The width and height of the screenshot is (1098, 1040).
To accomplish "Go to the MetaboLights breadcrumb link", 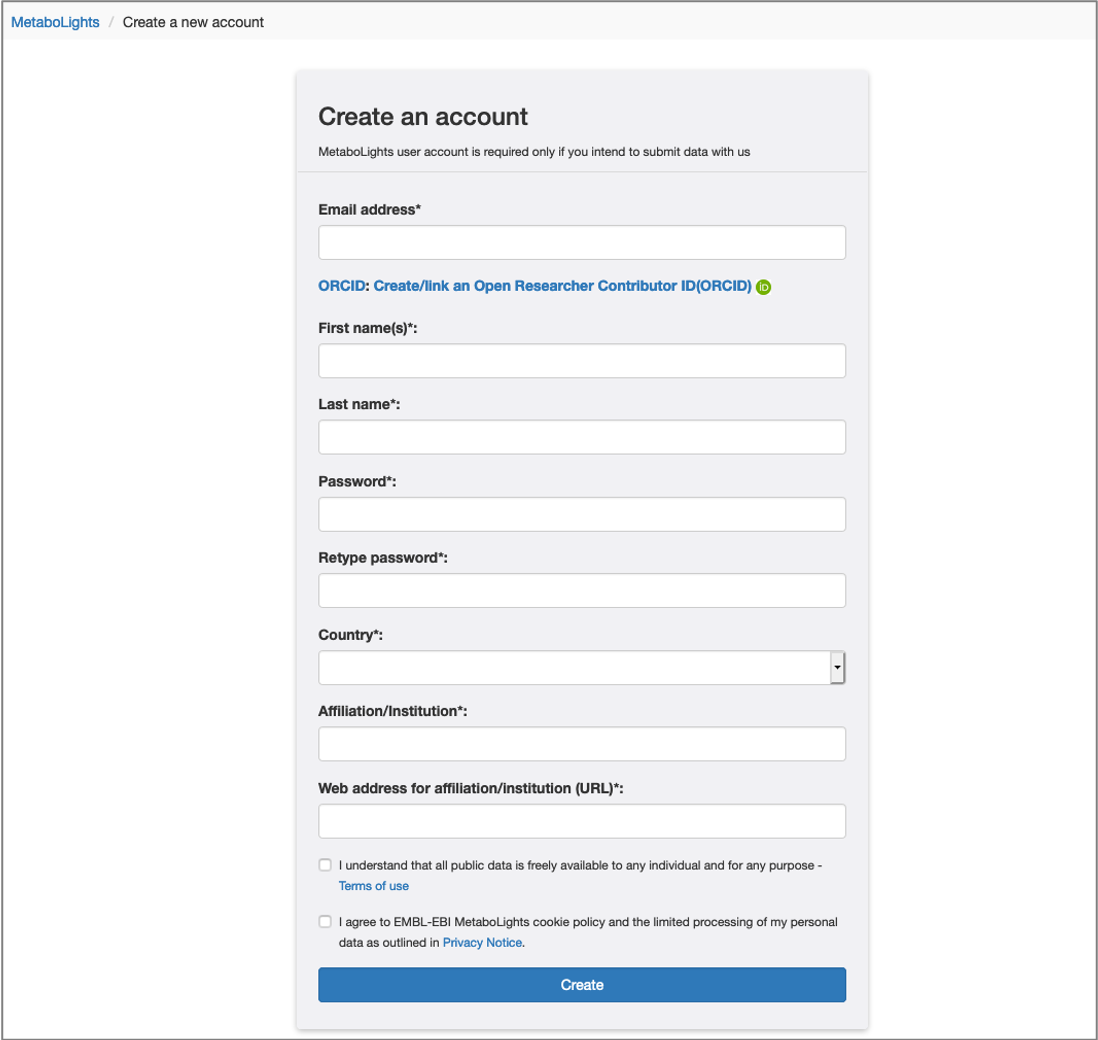I will click(55, 22).
